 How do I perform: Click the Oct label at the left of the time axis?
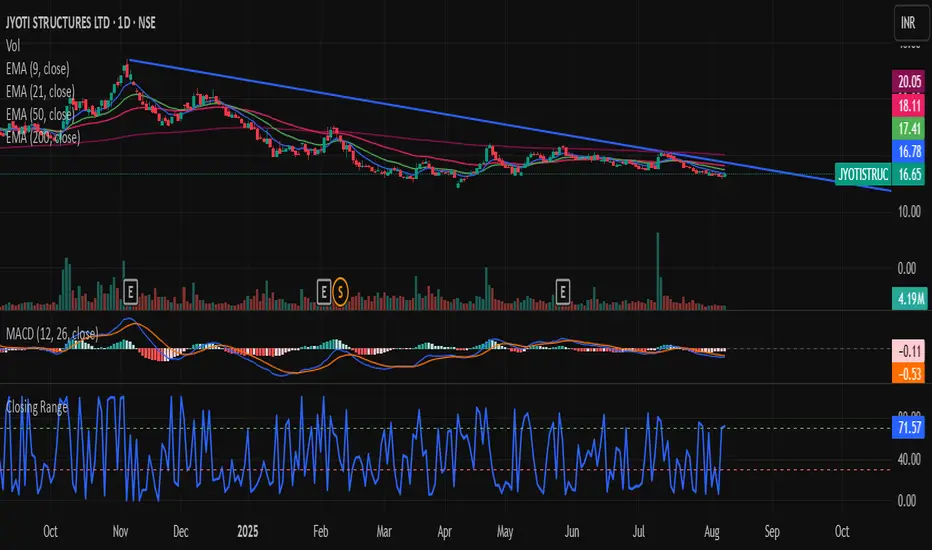(x=51, y=531)
